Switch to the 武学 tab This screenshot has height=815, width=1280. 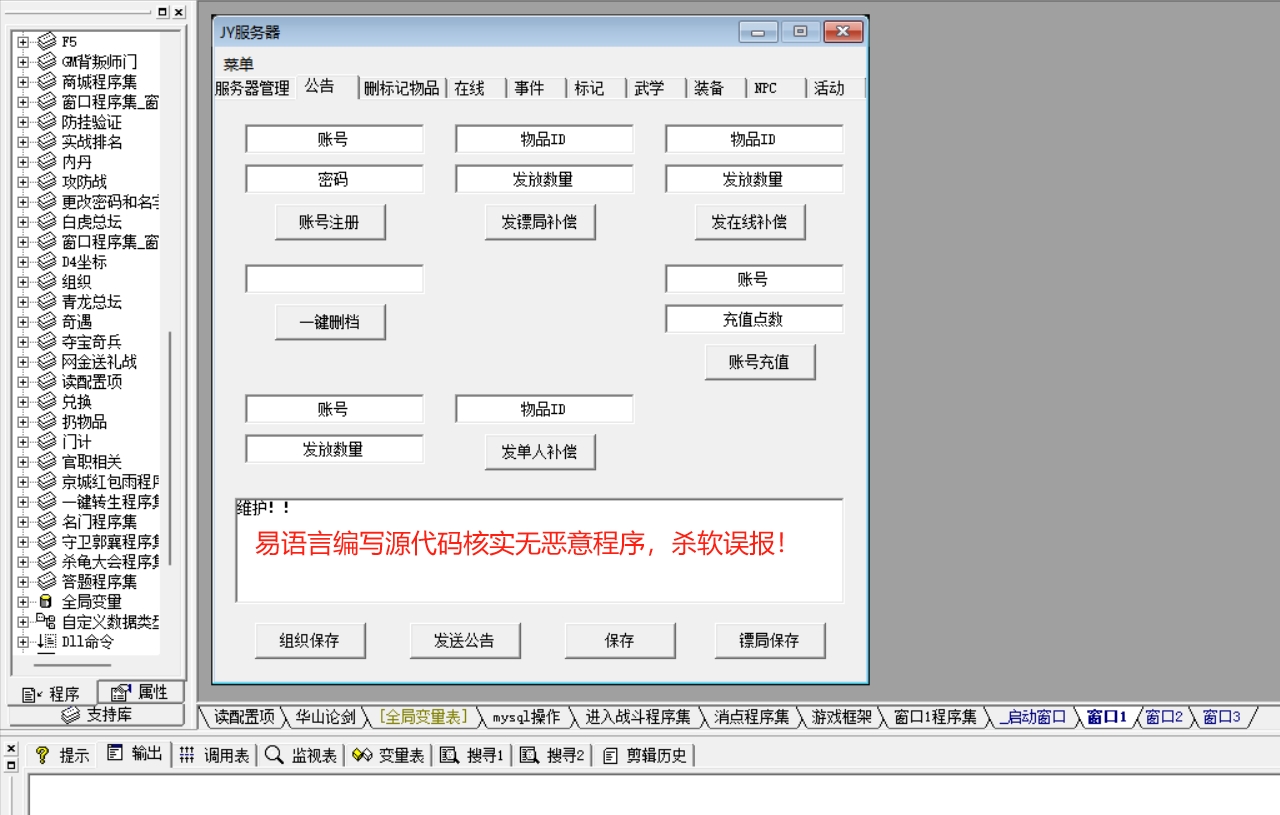651,88
